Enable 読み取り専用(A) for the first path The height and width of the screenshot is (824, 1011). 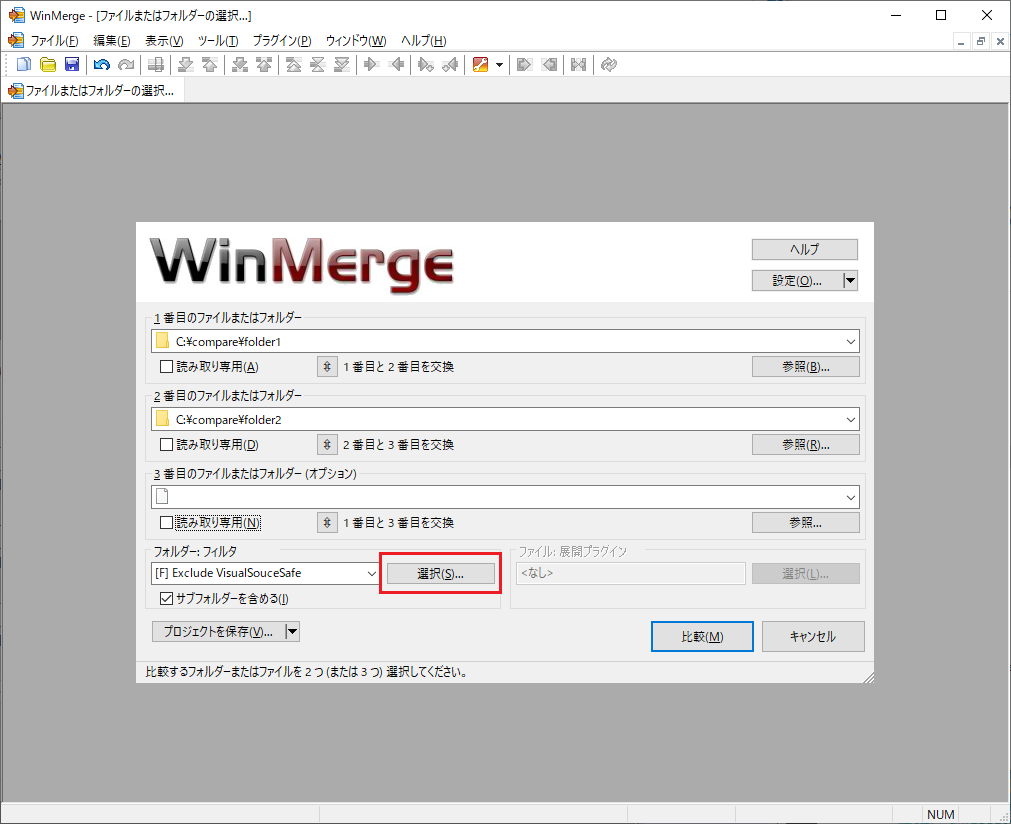point(166,367)
